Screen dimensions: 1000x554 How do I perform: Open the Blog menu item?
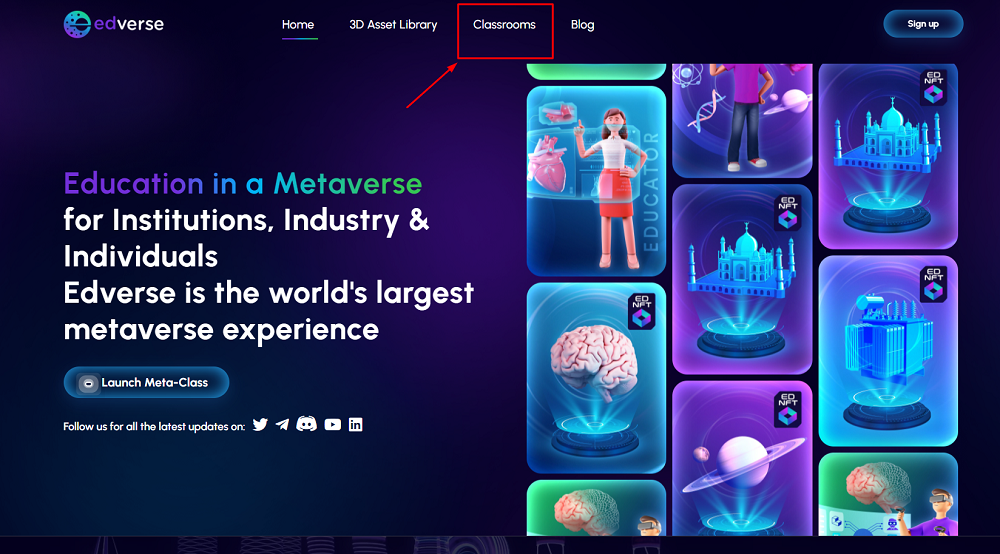click(582, 25)
